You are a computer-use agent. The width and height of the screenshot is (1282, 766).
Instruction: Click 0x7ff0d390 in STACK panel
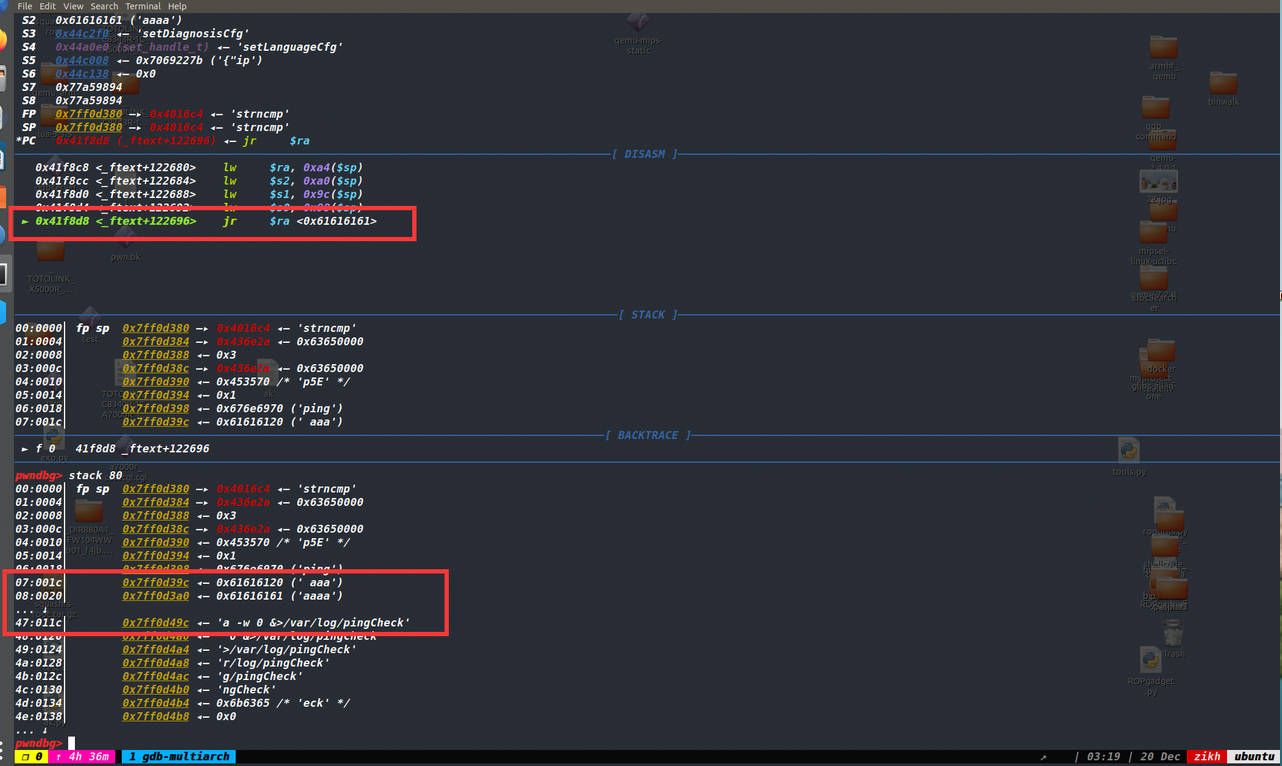[156, 382]
